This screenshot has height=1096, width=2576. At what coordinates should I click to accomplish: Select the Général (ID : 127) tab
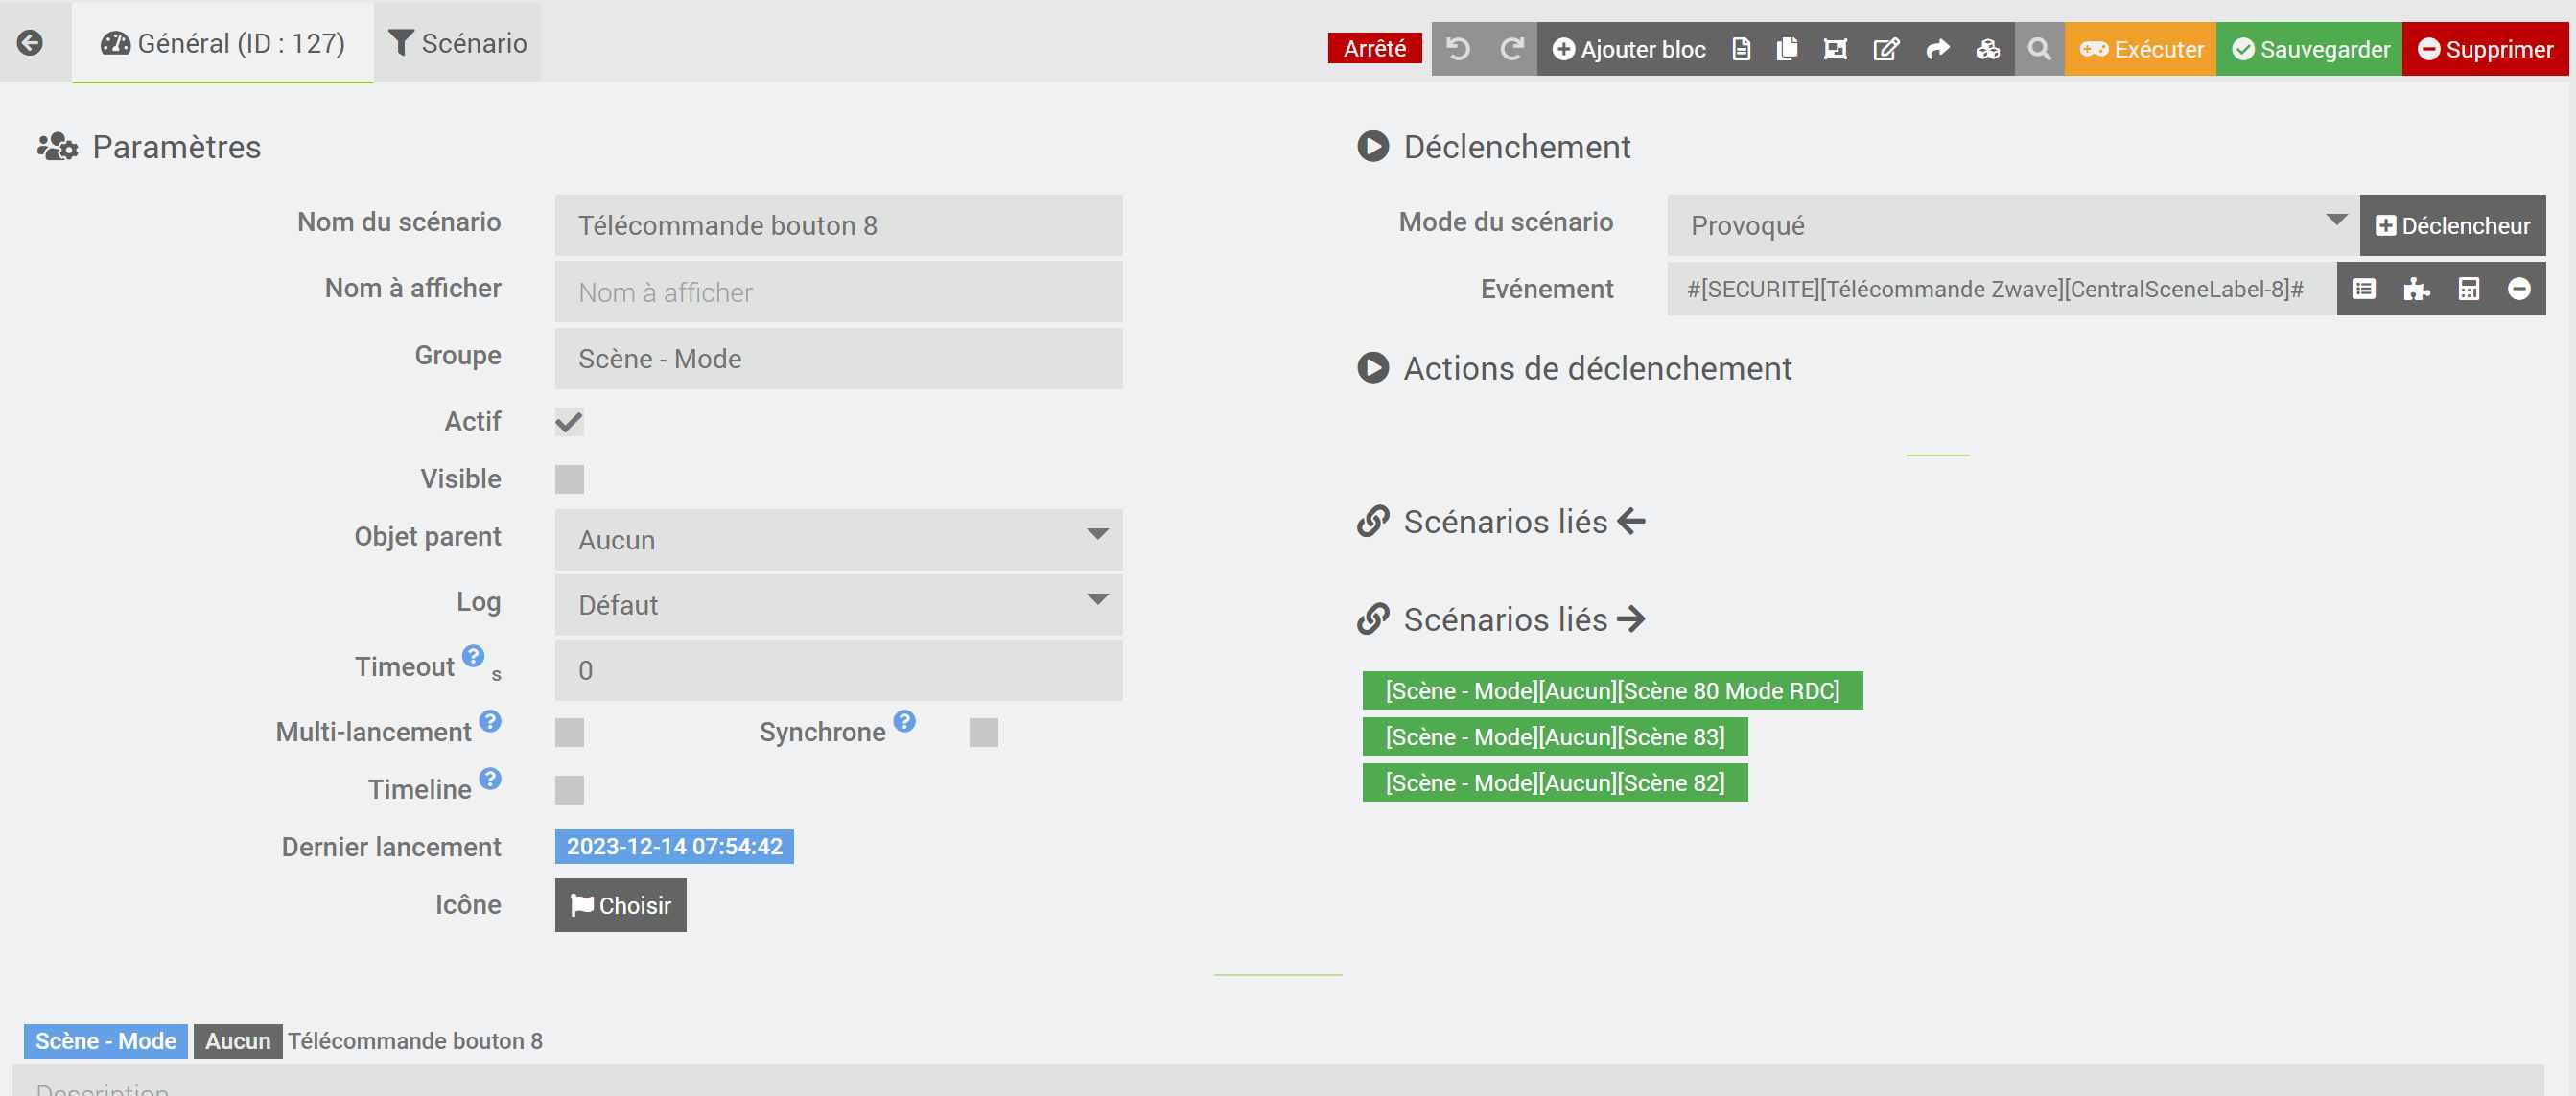223,43
